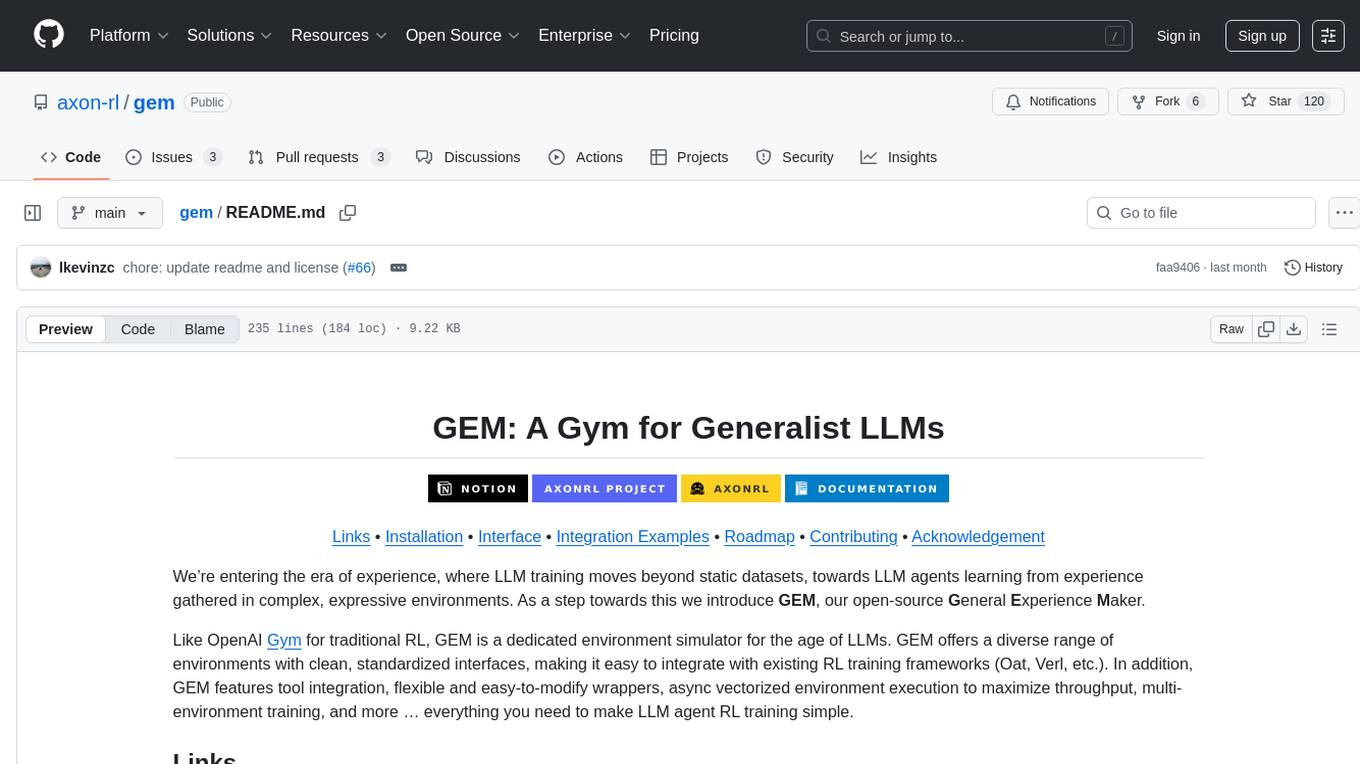This screenshot has height=764, width=1360.
Task: Jump to Integration Examples section
Action: point(633,536)
